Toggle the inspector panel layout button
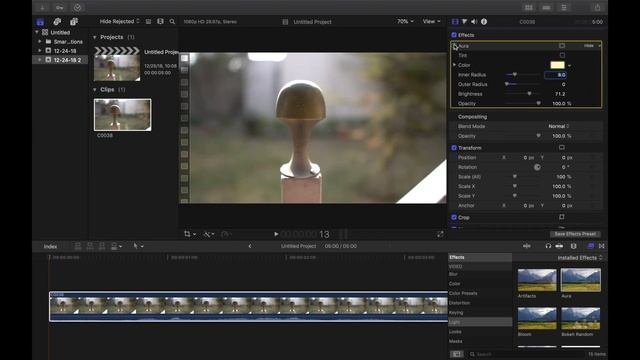The height and width of the screenshot is (360, 640). pos(564,7)
